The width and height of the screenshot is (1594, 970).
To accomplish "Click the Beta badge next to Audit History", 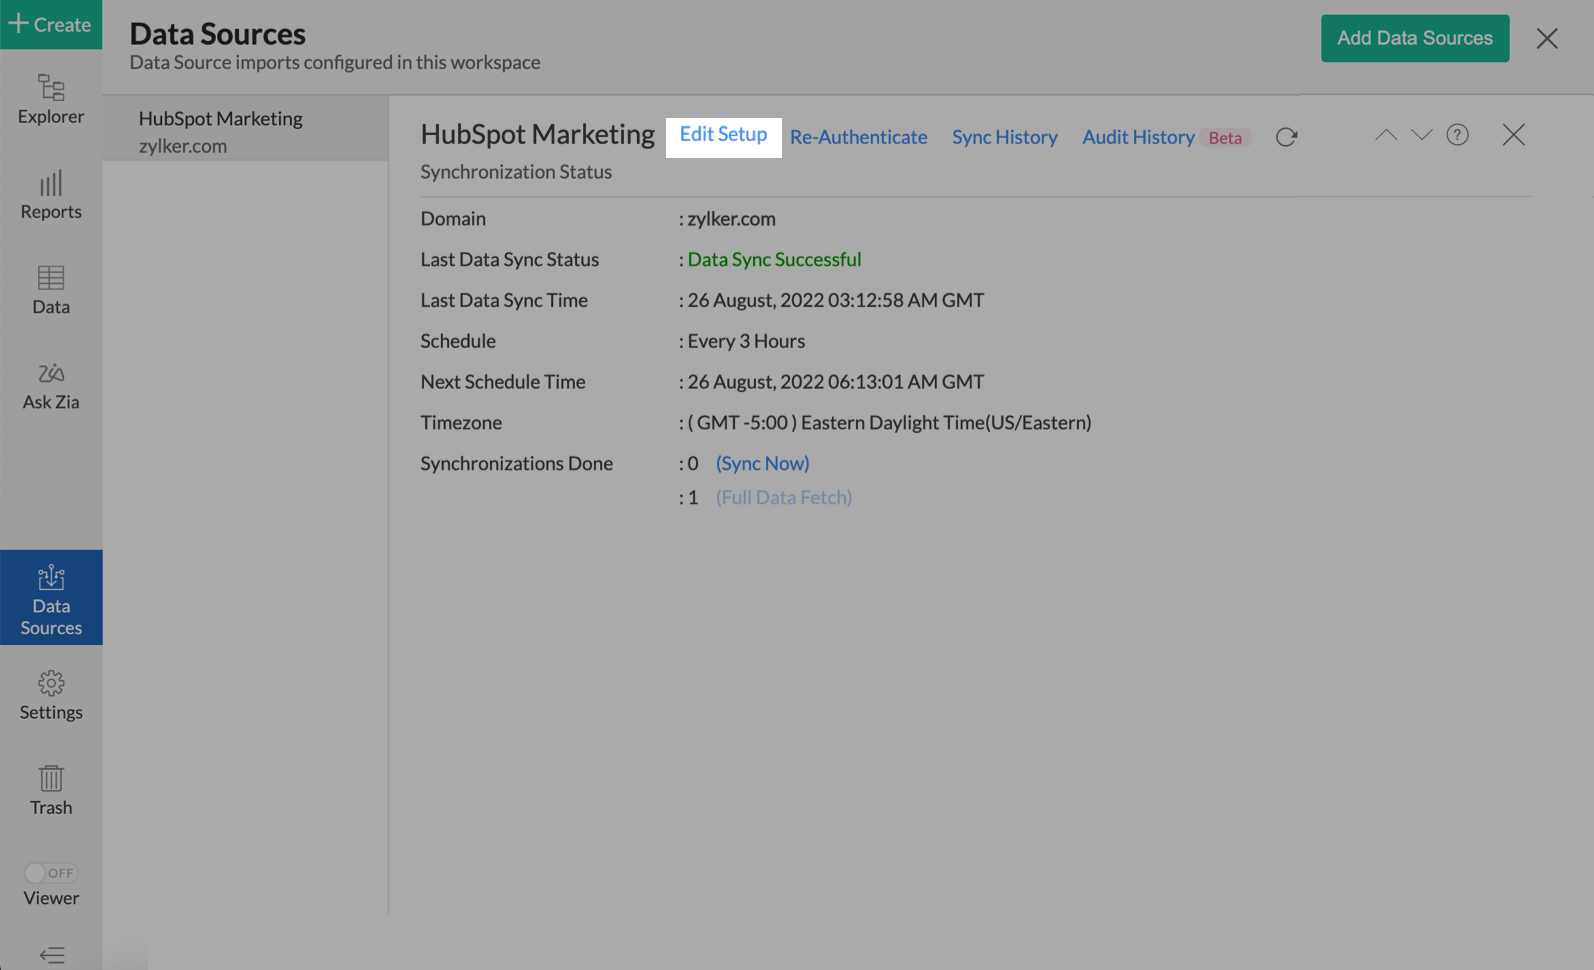I will coord(1225,138).
